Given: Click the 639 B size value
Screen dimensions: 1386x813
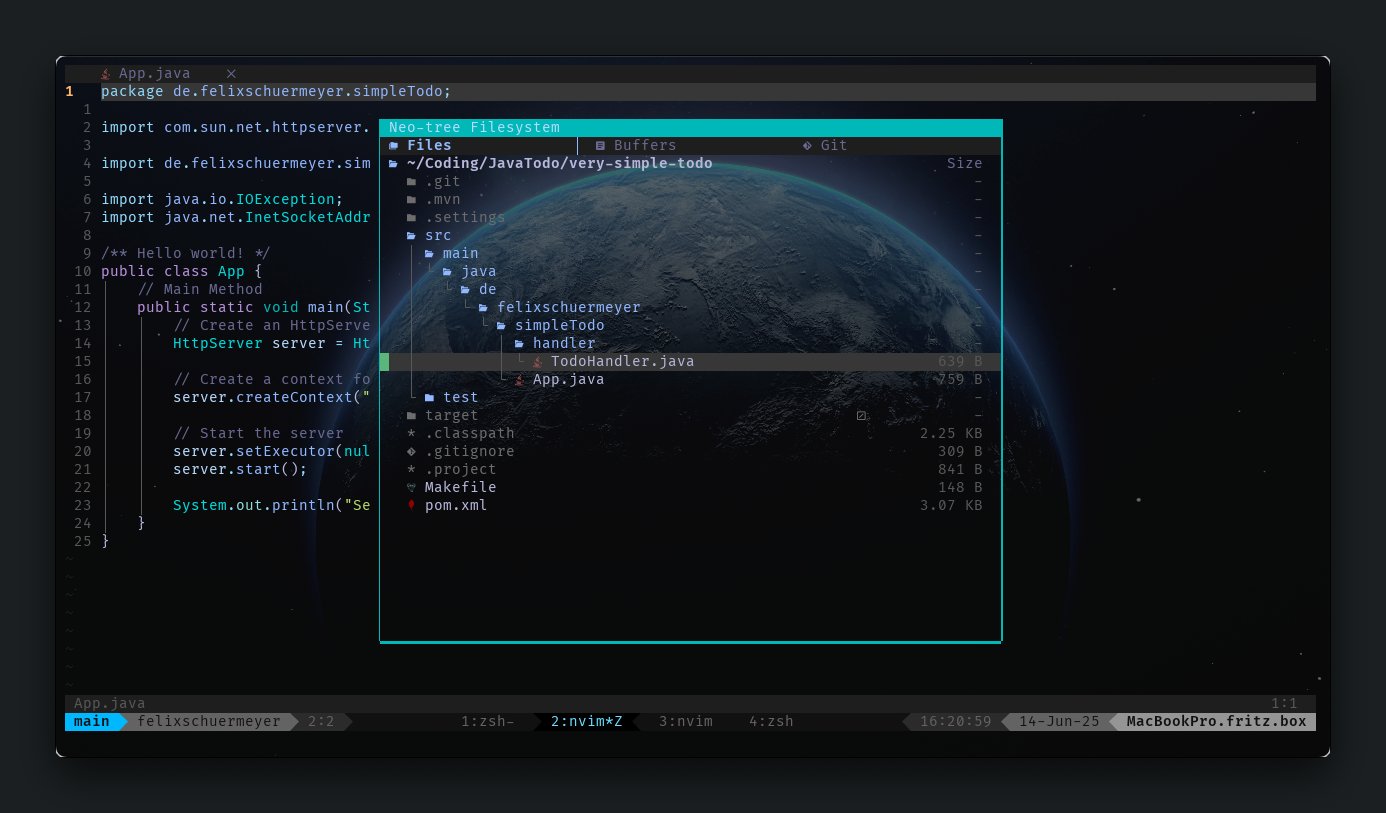Looking at the screenshot, I should coord(960,361).
